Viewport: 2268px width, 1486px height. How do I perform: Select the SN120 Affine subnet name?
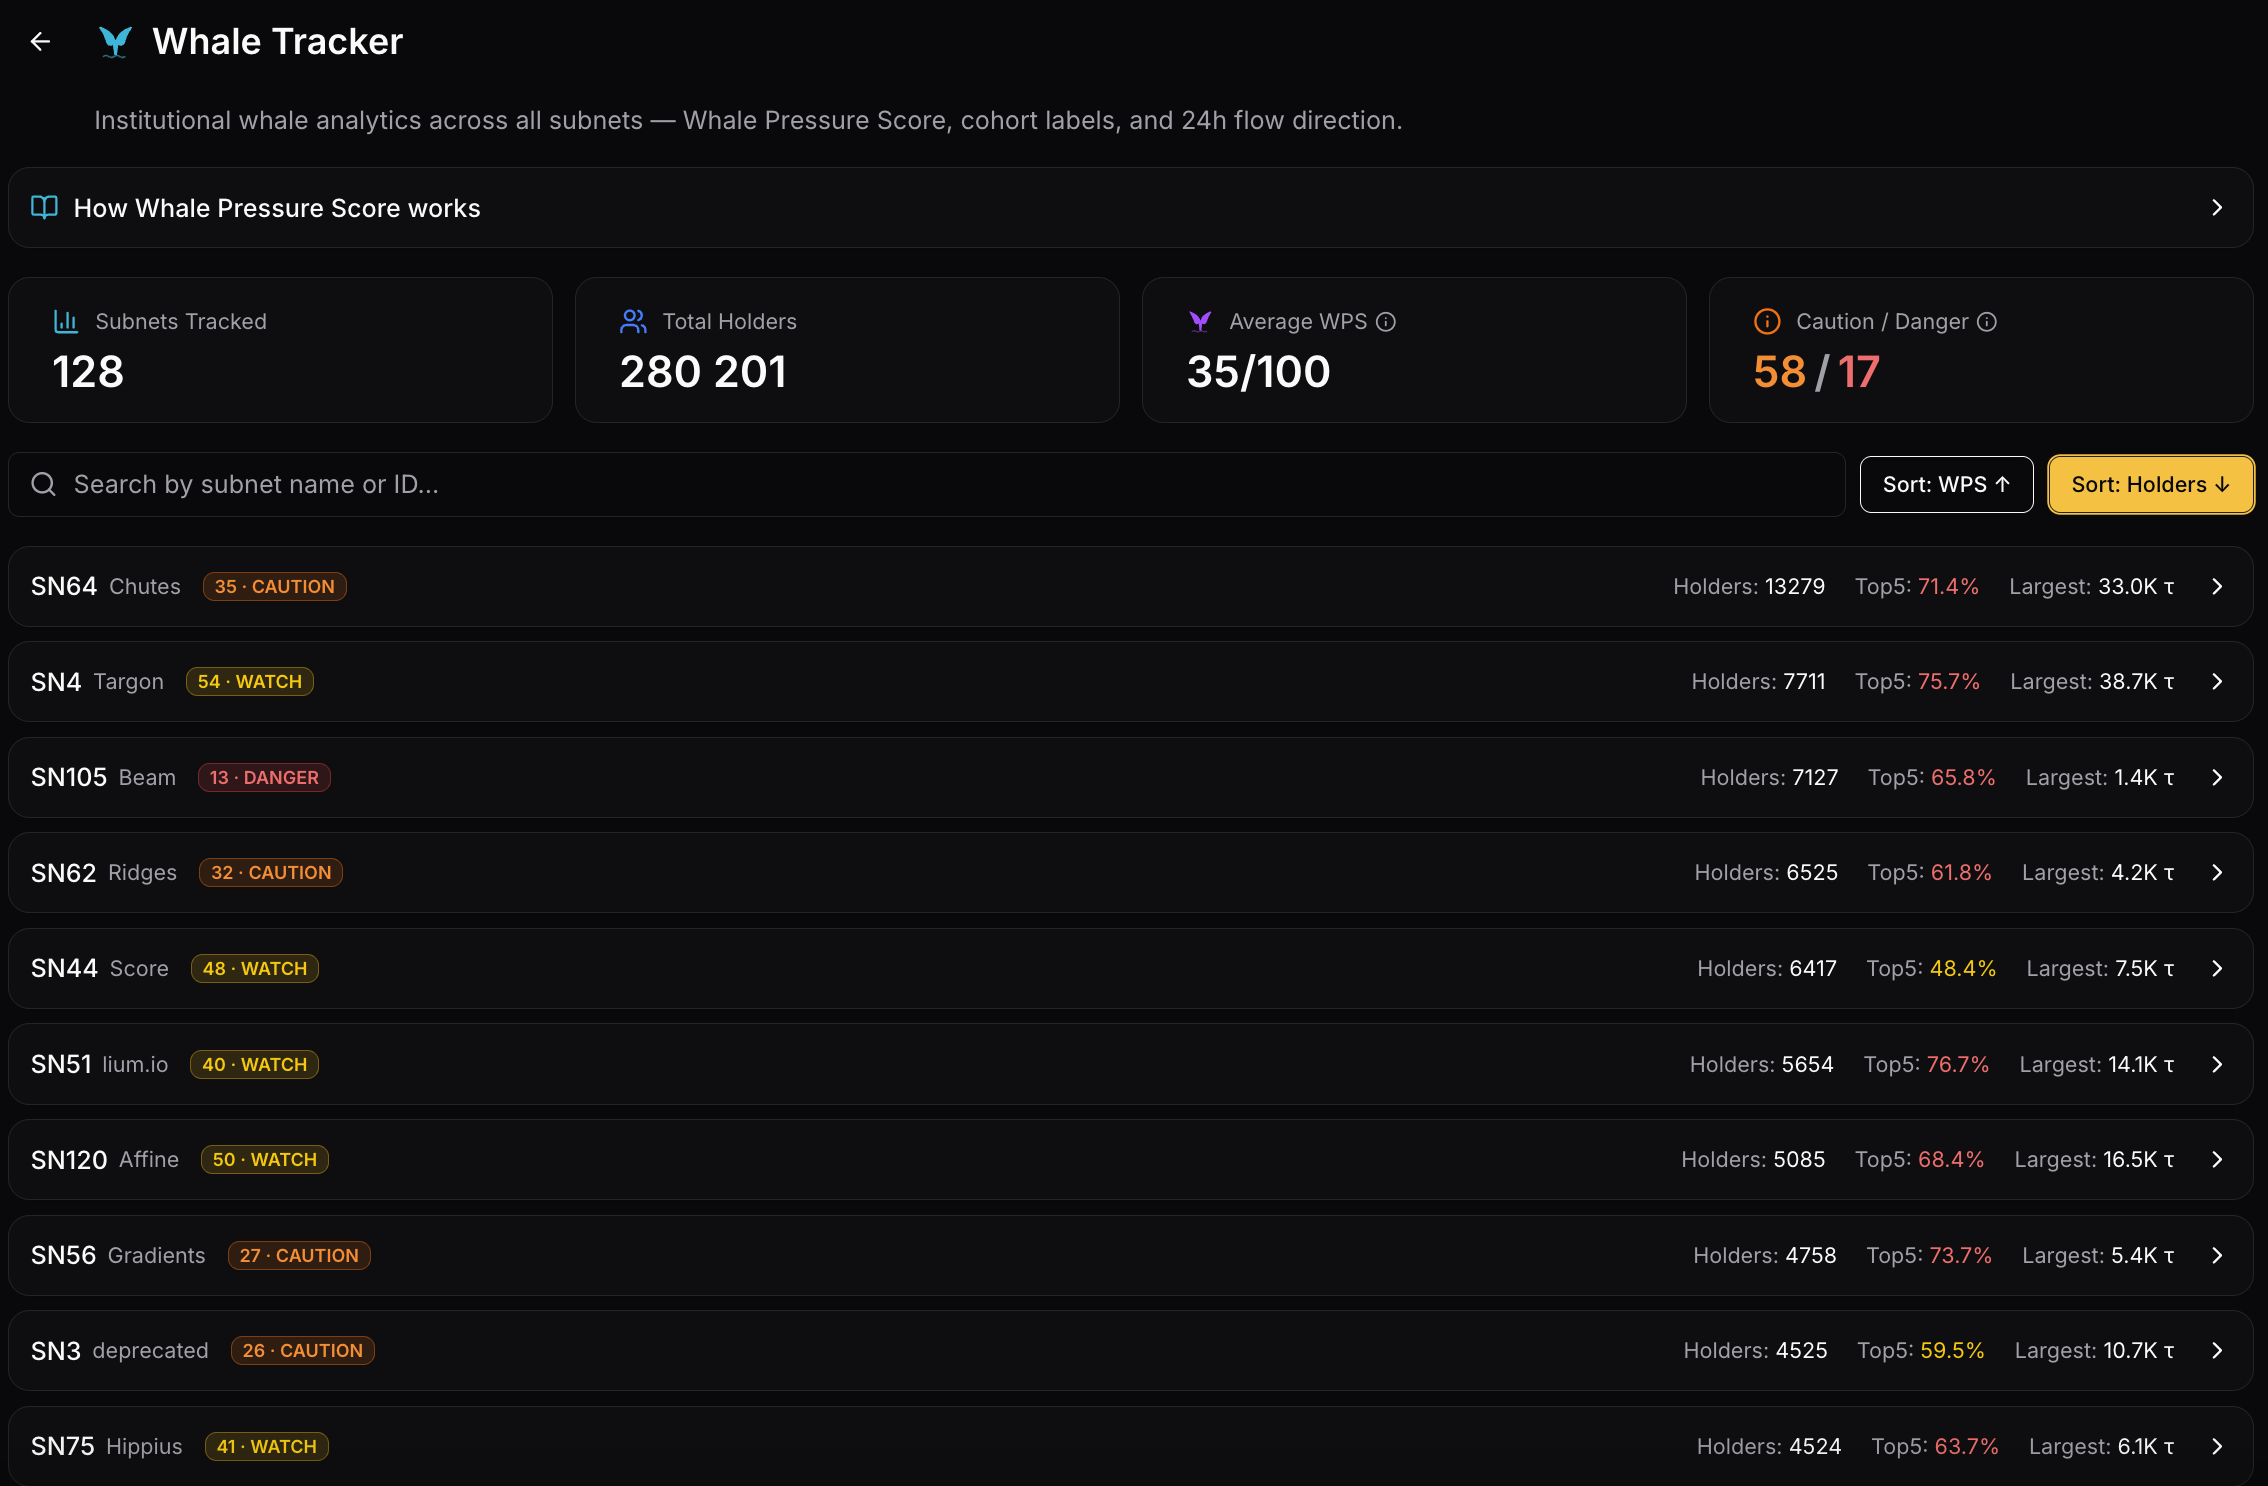pyautogui.click(x=105, y=1159)
